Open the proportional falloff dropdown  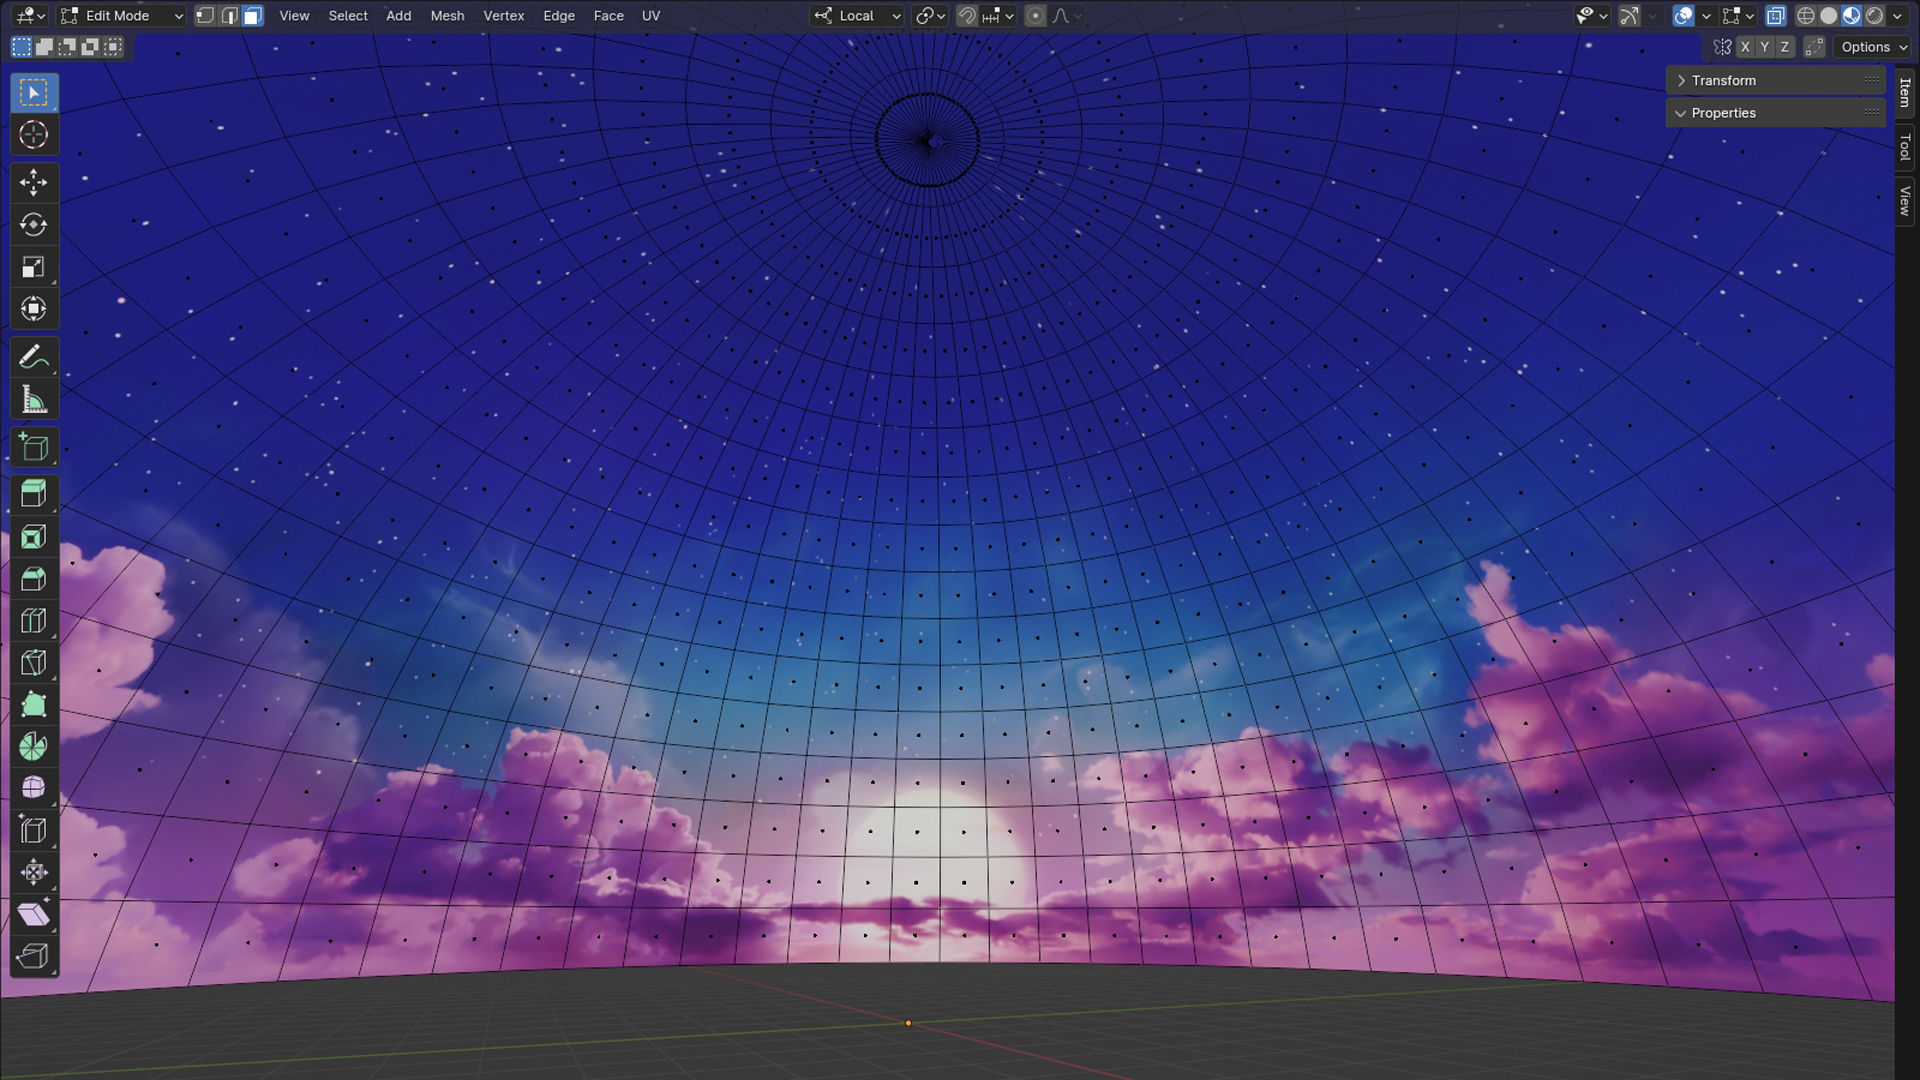click(x=1067, y=16)
